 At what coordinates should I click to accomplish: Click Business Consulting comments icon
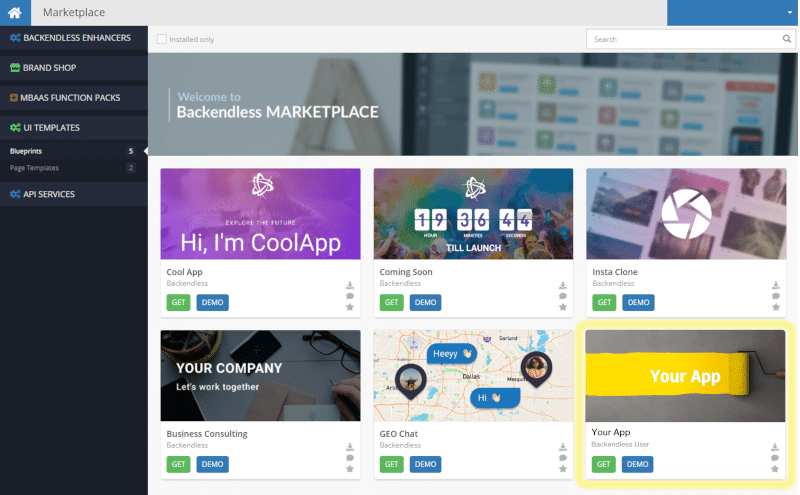click(x=350, y=458)
